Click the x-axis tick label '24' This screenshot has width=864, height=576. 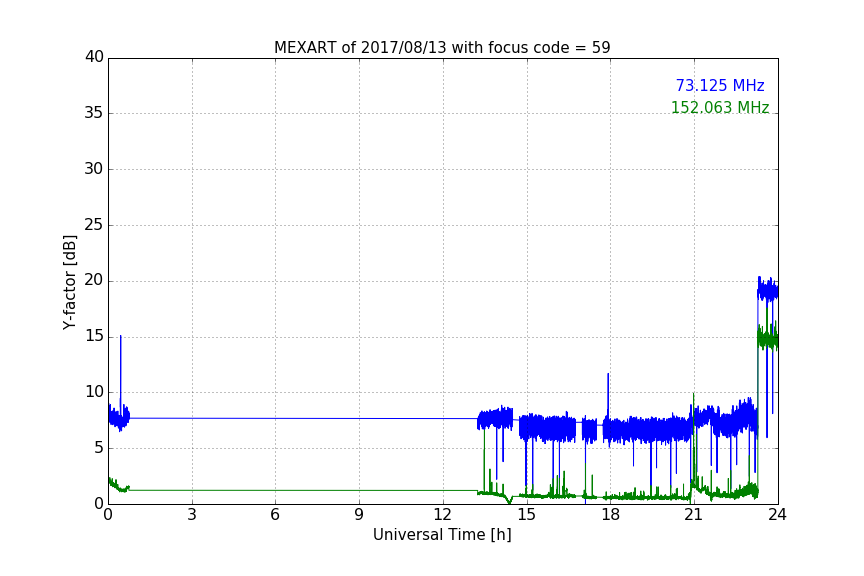tap(777, 515)
